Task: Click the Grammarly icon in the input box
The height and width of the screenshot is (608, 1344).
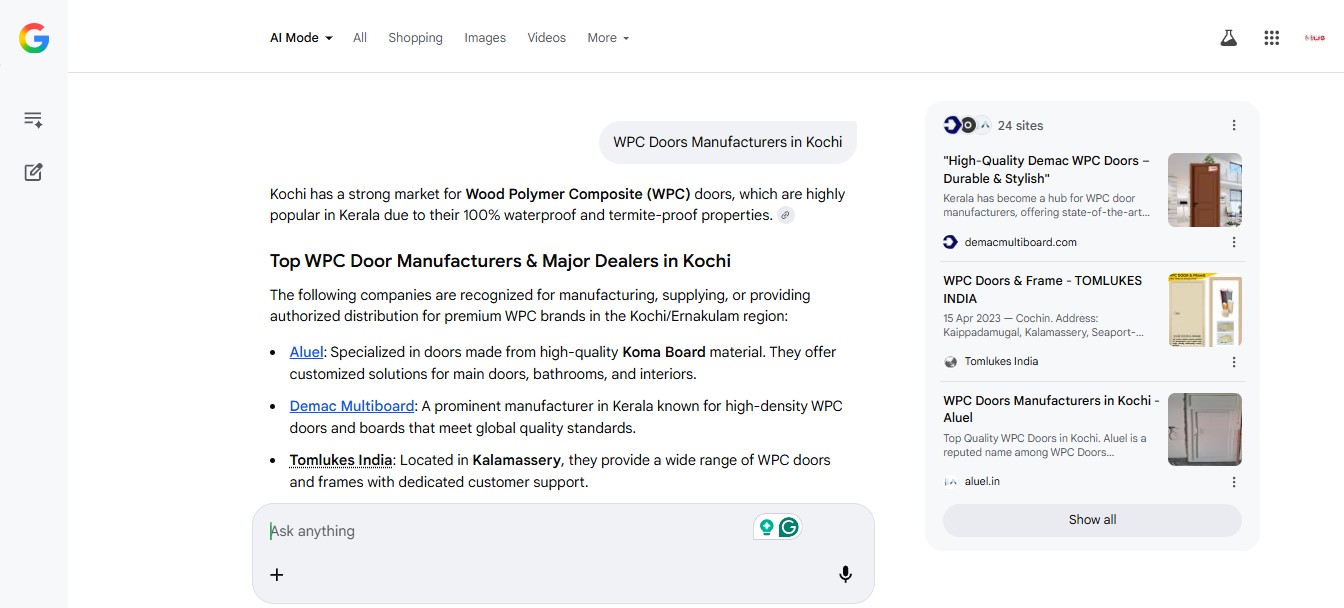Action: click(789, 527)
